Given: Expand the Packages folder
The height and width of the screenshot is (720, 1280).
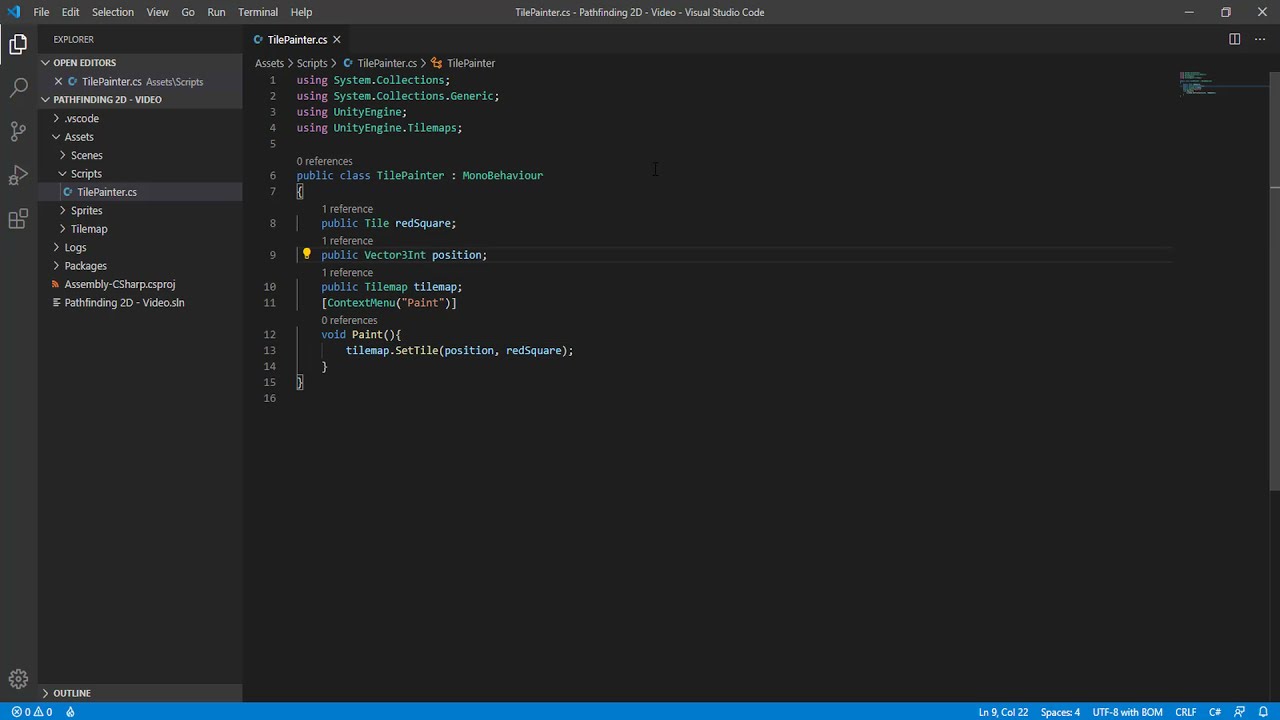Looking at the screenshot, I should [x=85, y=266].
